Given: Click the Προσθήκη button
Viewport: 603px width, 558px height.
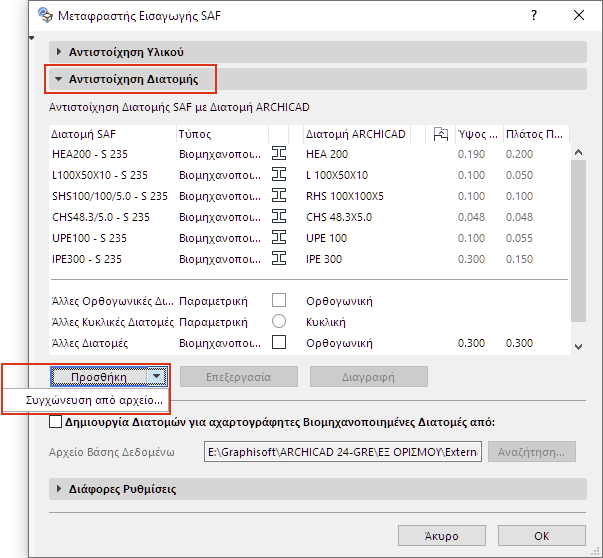Looking at the screenshot, I should point(99,377).
